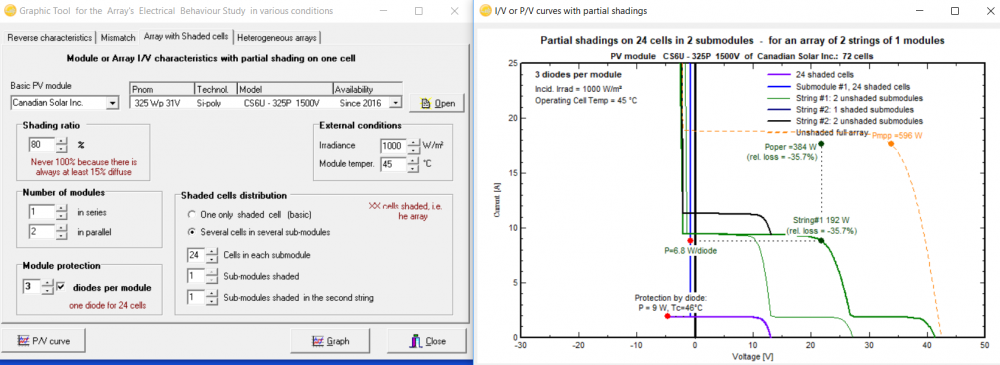1000x365 pixels.
Task: Click the Open module button
Action: click(438, 103)
